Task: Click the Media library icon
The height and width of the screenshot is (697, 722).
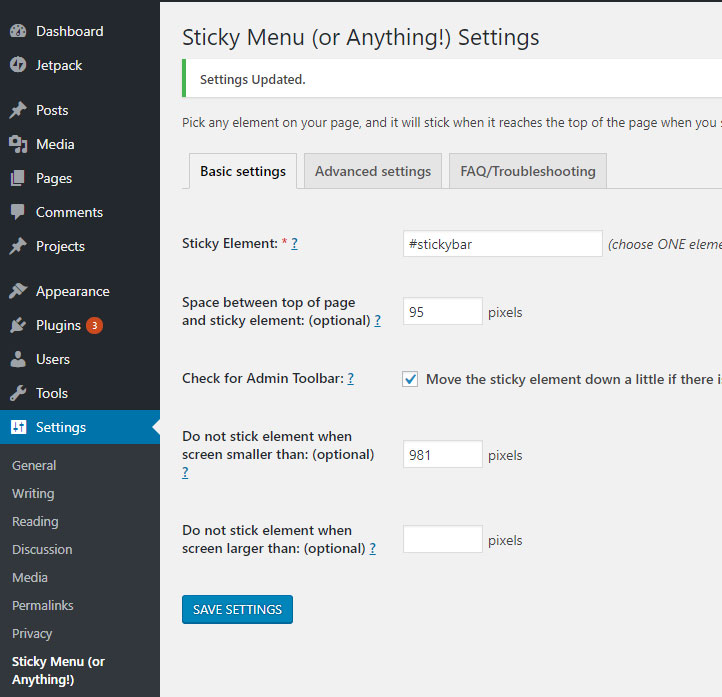Action: [x=18, y=144]
